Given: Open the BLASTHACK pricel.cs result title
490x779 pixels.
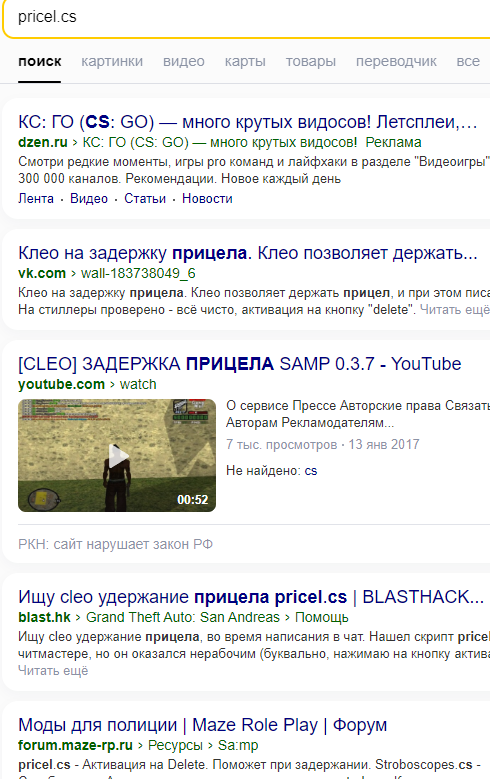Looking at the screenshot, I should point(251,597).
